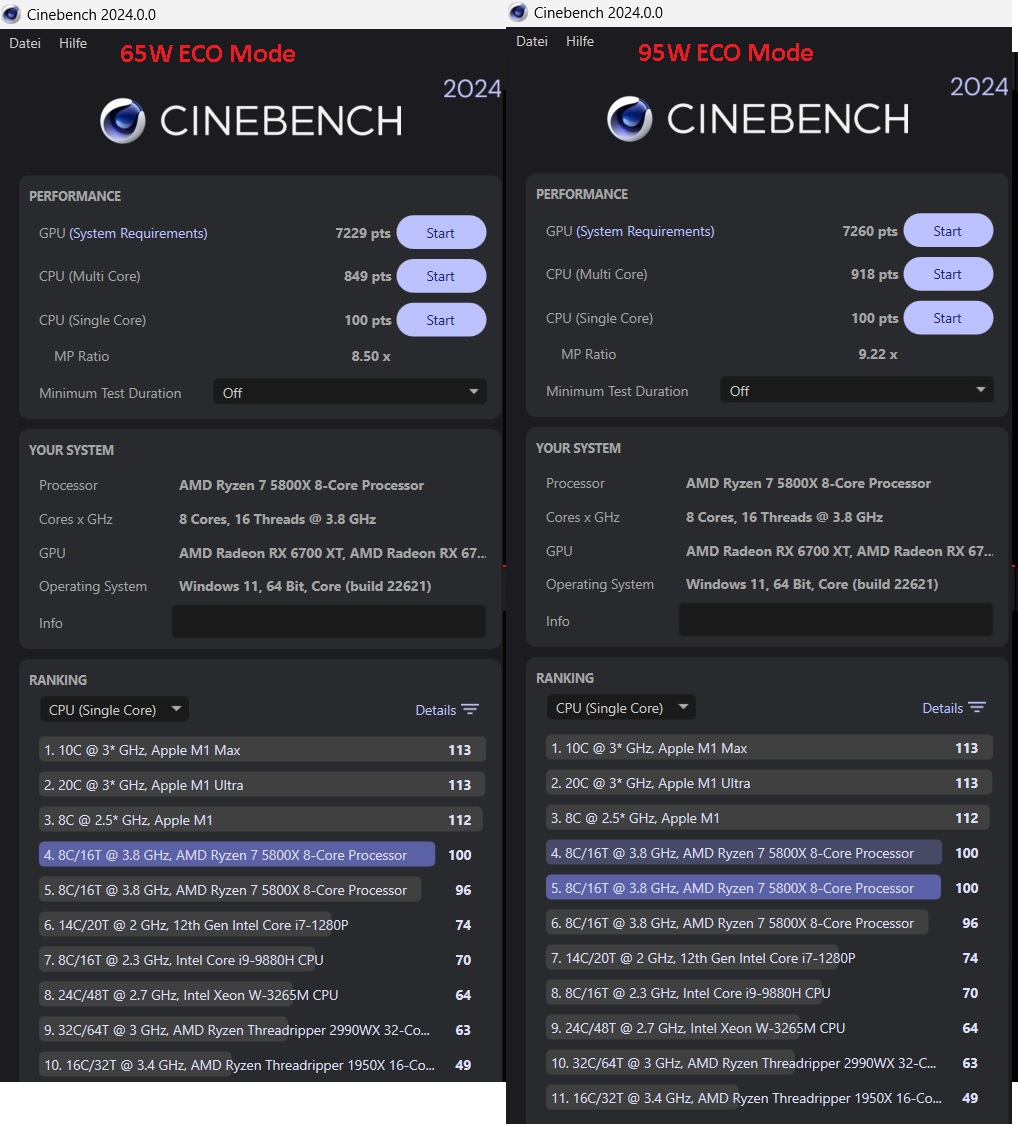This screenshot has height=1126, width=1018.
Task: Open Datei menu in 95W window
Action: (531, 41)
